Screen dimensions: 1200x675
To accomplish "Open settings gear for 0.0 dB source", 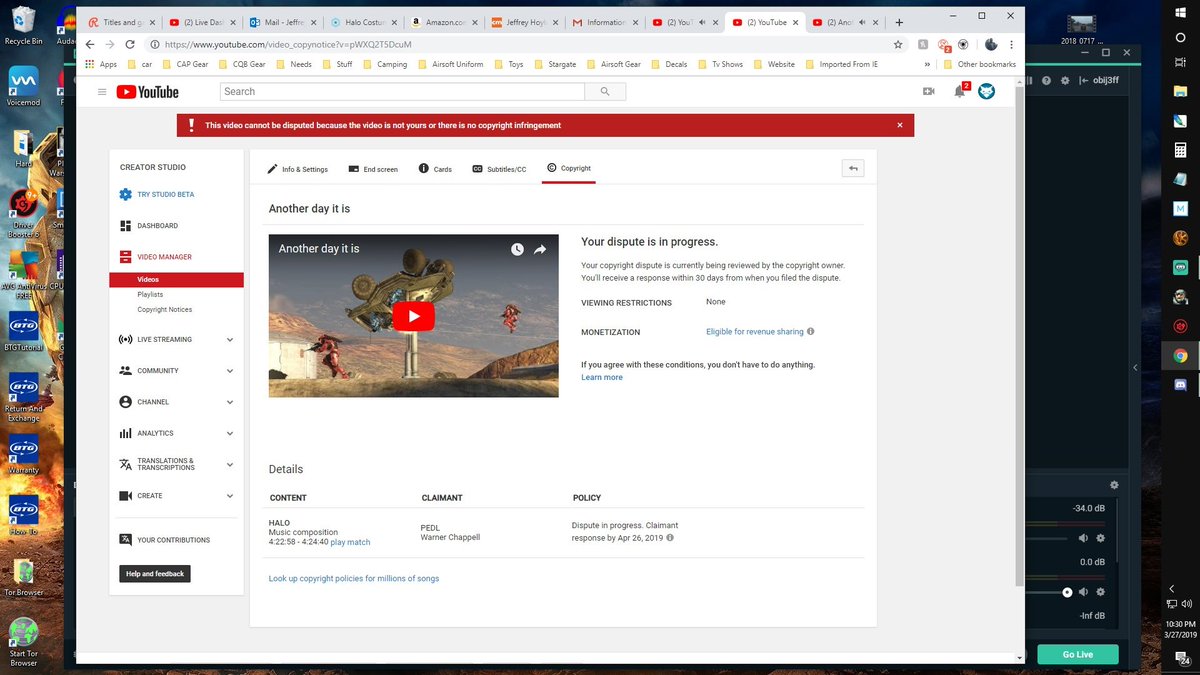I will pos(1101,592).
